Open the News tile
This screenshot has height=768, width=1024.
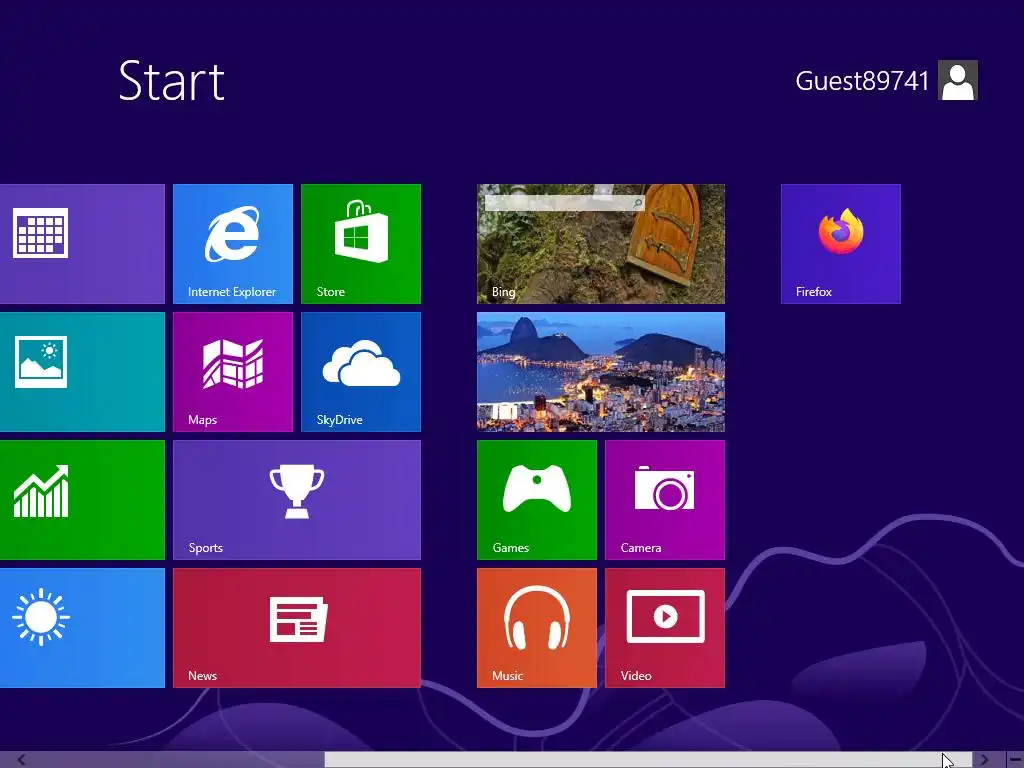296,628
